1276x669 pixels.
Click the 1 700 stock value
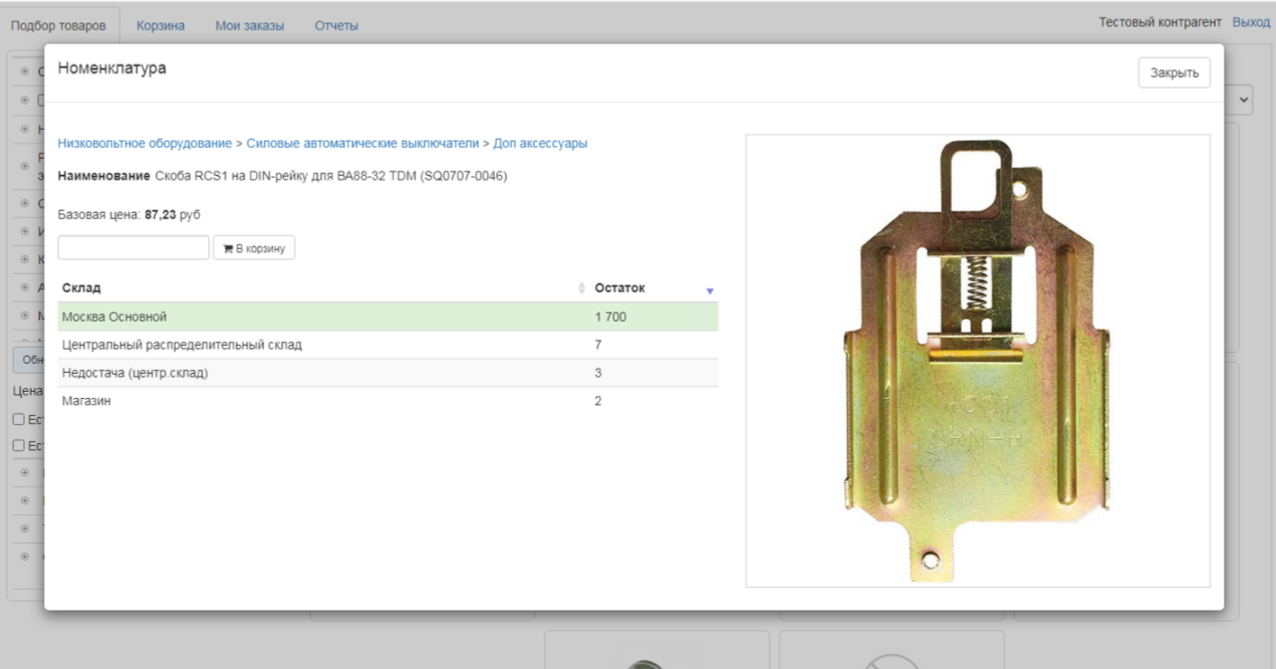pyautogui.click(x=610, y=317)
